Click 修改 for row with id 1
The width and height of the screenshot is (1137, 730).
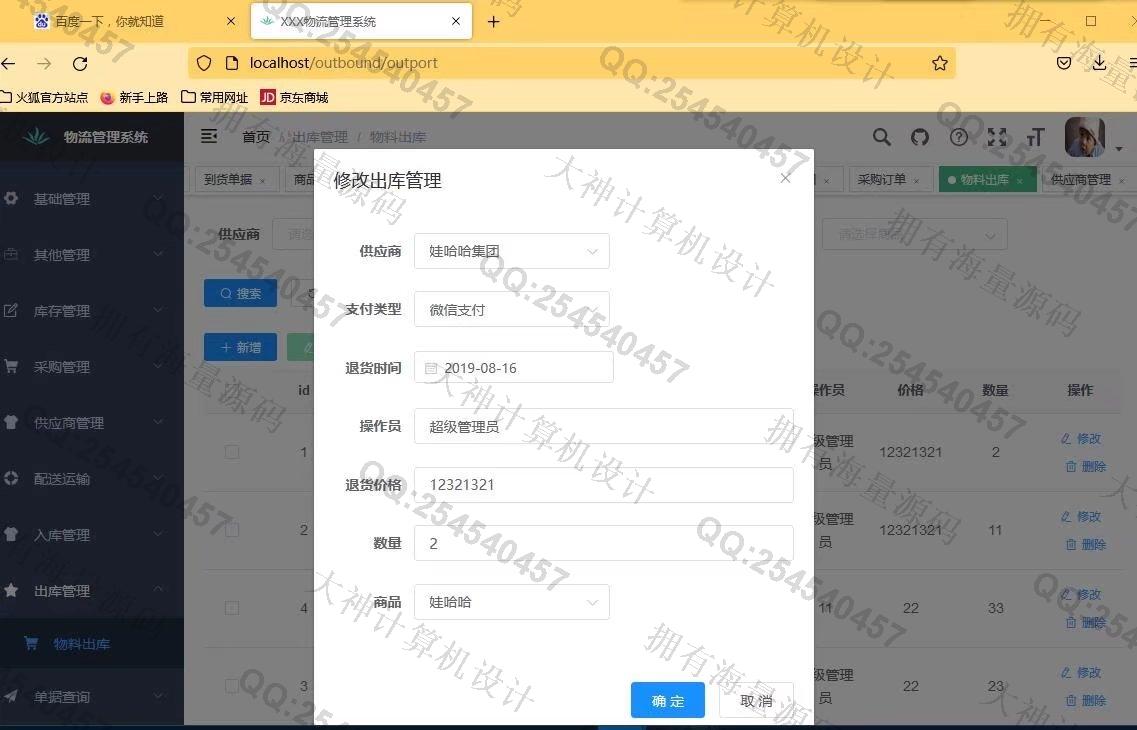(x=1081, y=439)
